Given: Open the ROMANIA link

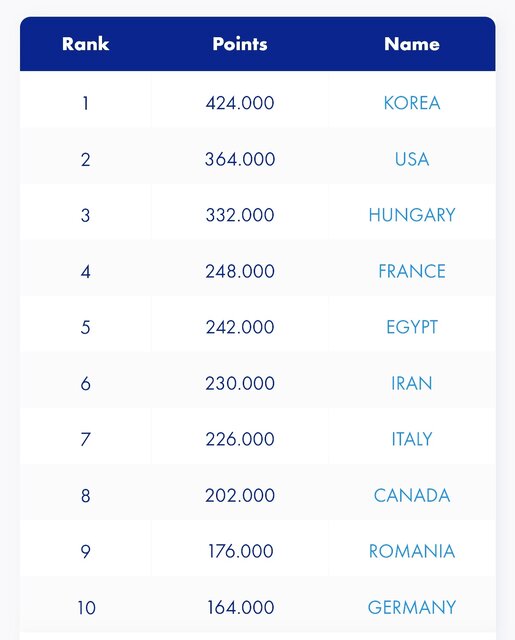Looking at the screenshot, I should point(412,551).
